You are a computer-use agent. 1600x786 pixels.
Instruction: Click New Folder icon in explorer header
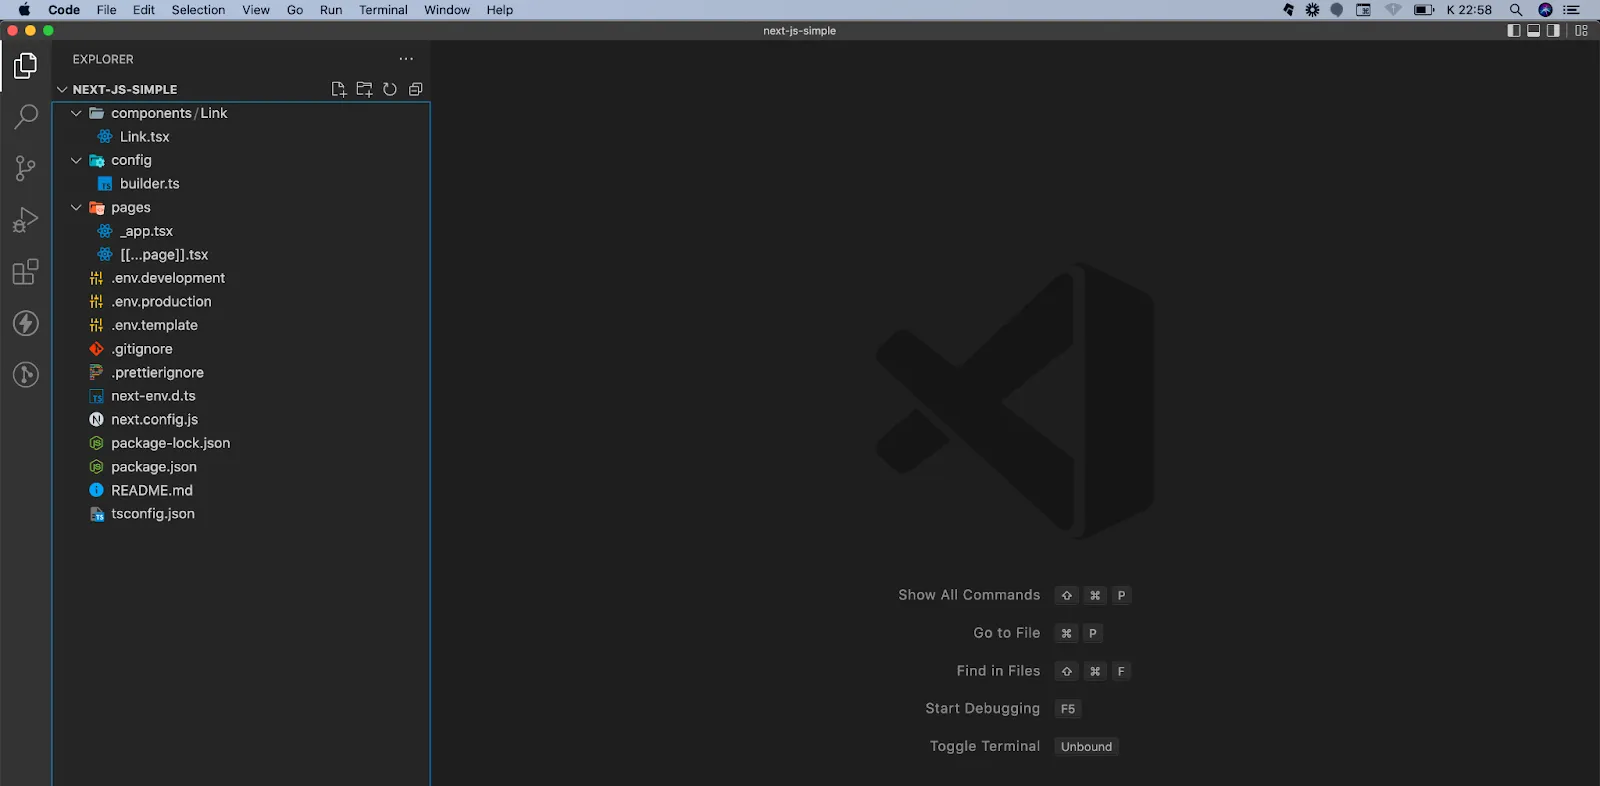coord(364,89)
